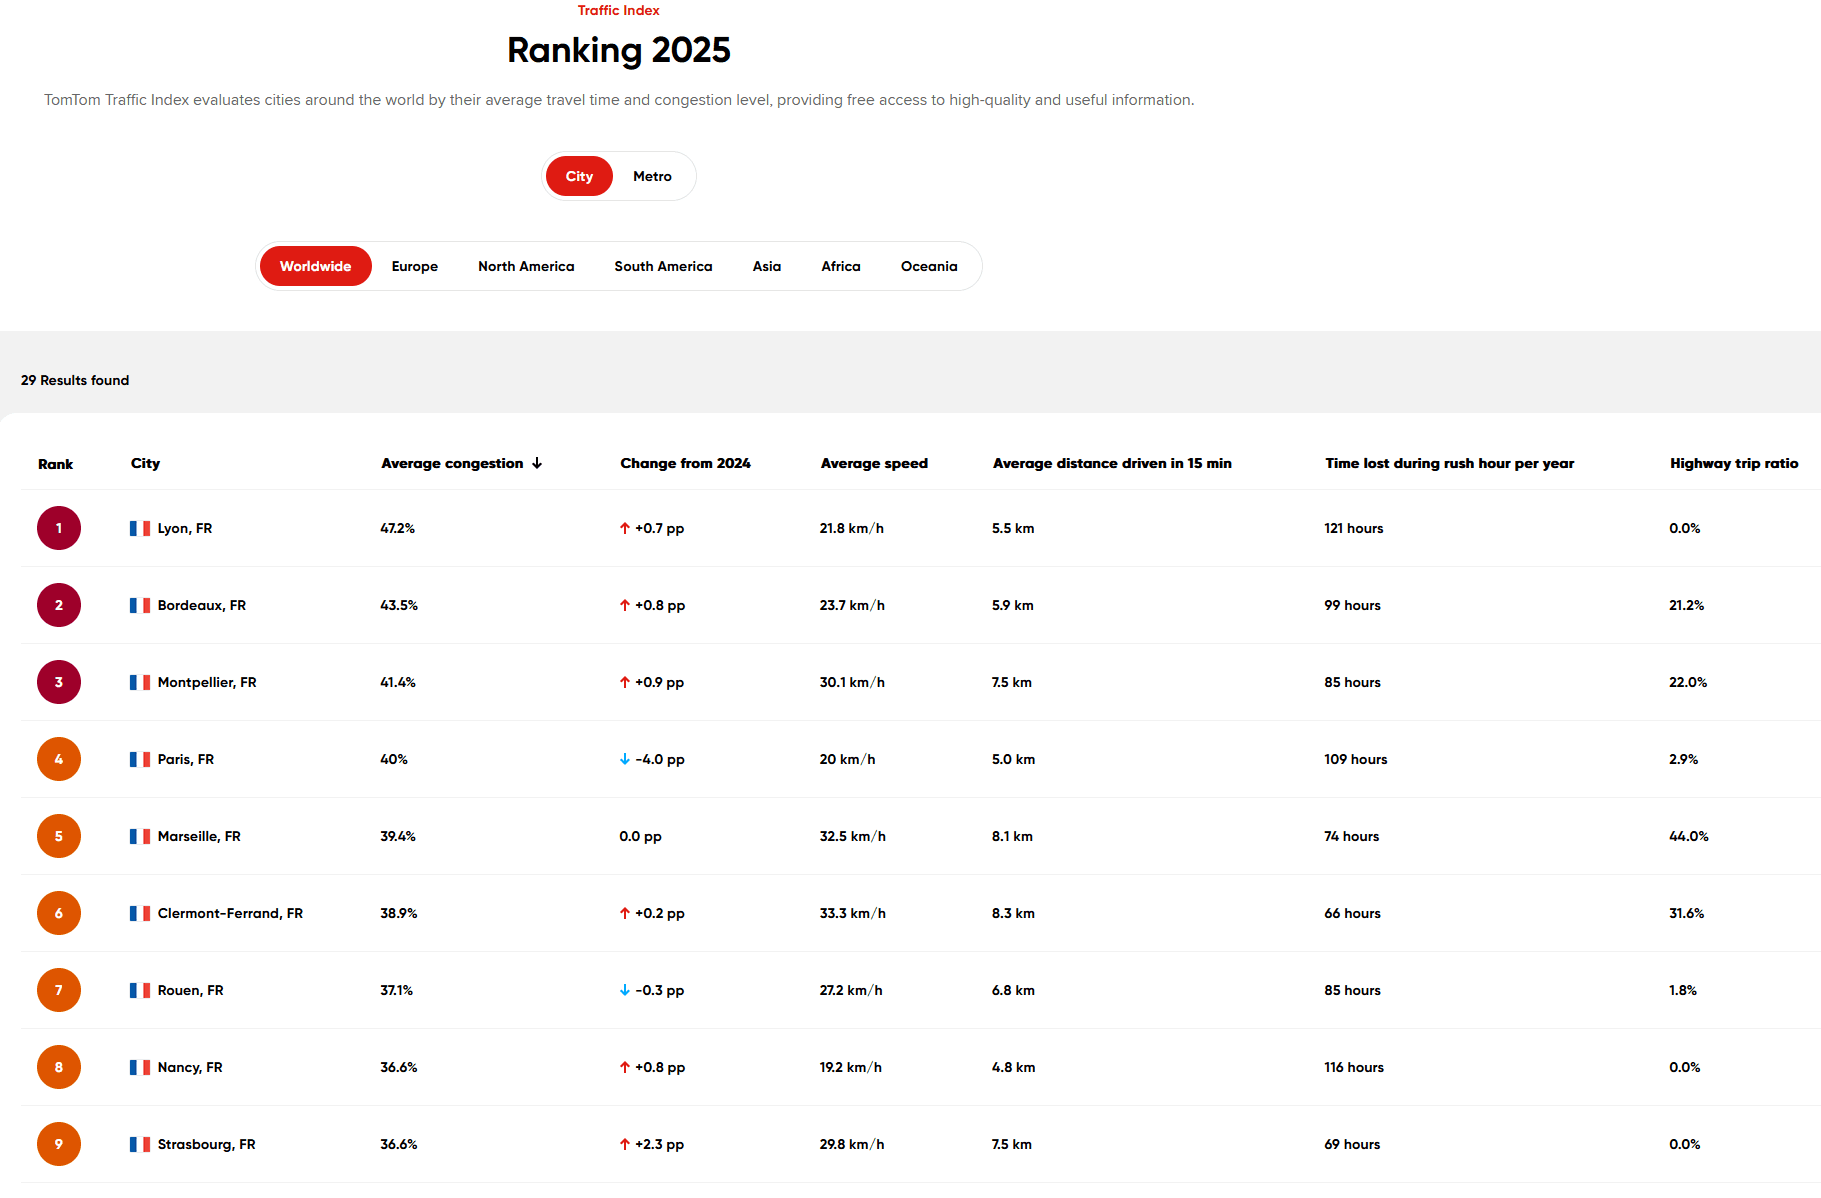The width and height of the screenshot is (1821, 1198).
Task: Filter rankings by Europe
Action: pyautogui.click(x=415, y=266)
